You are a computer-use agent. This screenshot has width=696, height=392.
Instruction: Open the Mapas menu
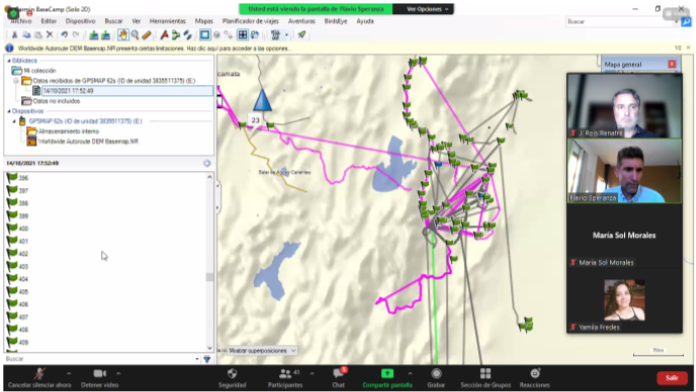pyautogui.click(x=204, y=21)
